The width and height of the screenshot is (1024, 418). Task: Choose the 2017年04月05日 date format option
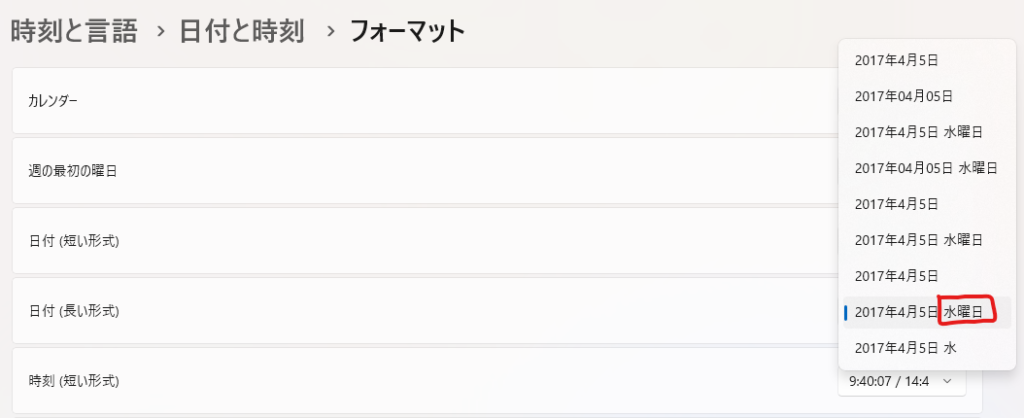tap(904, 96)
